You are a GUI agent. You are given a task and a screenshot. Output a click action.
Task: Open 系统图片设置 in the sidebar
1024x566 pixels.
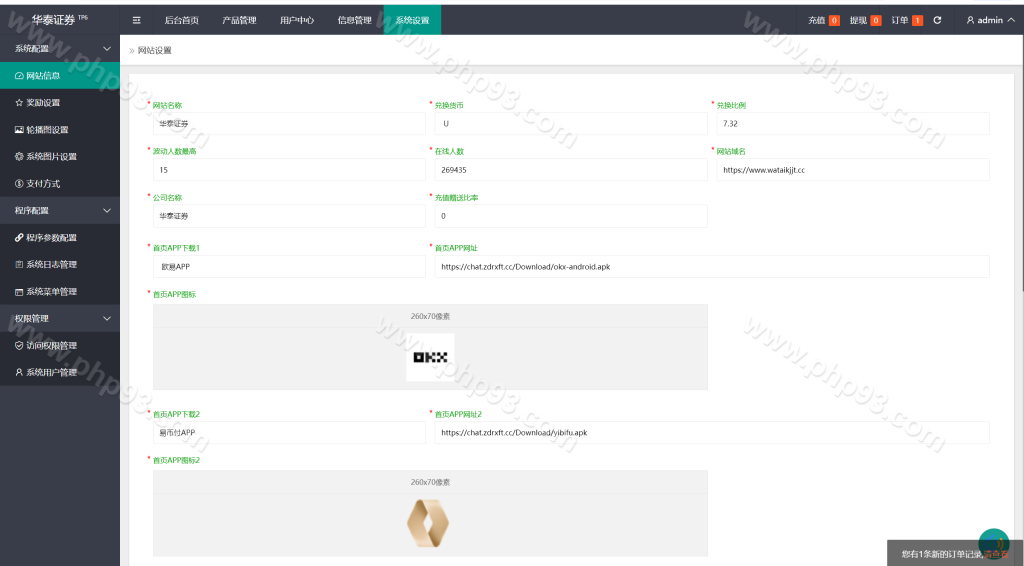tap(51, 157)
